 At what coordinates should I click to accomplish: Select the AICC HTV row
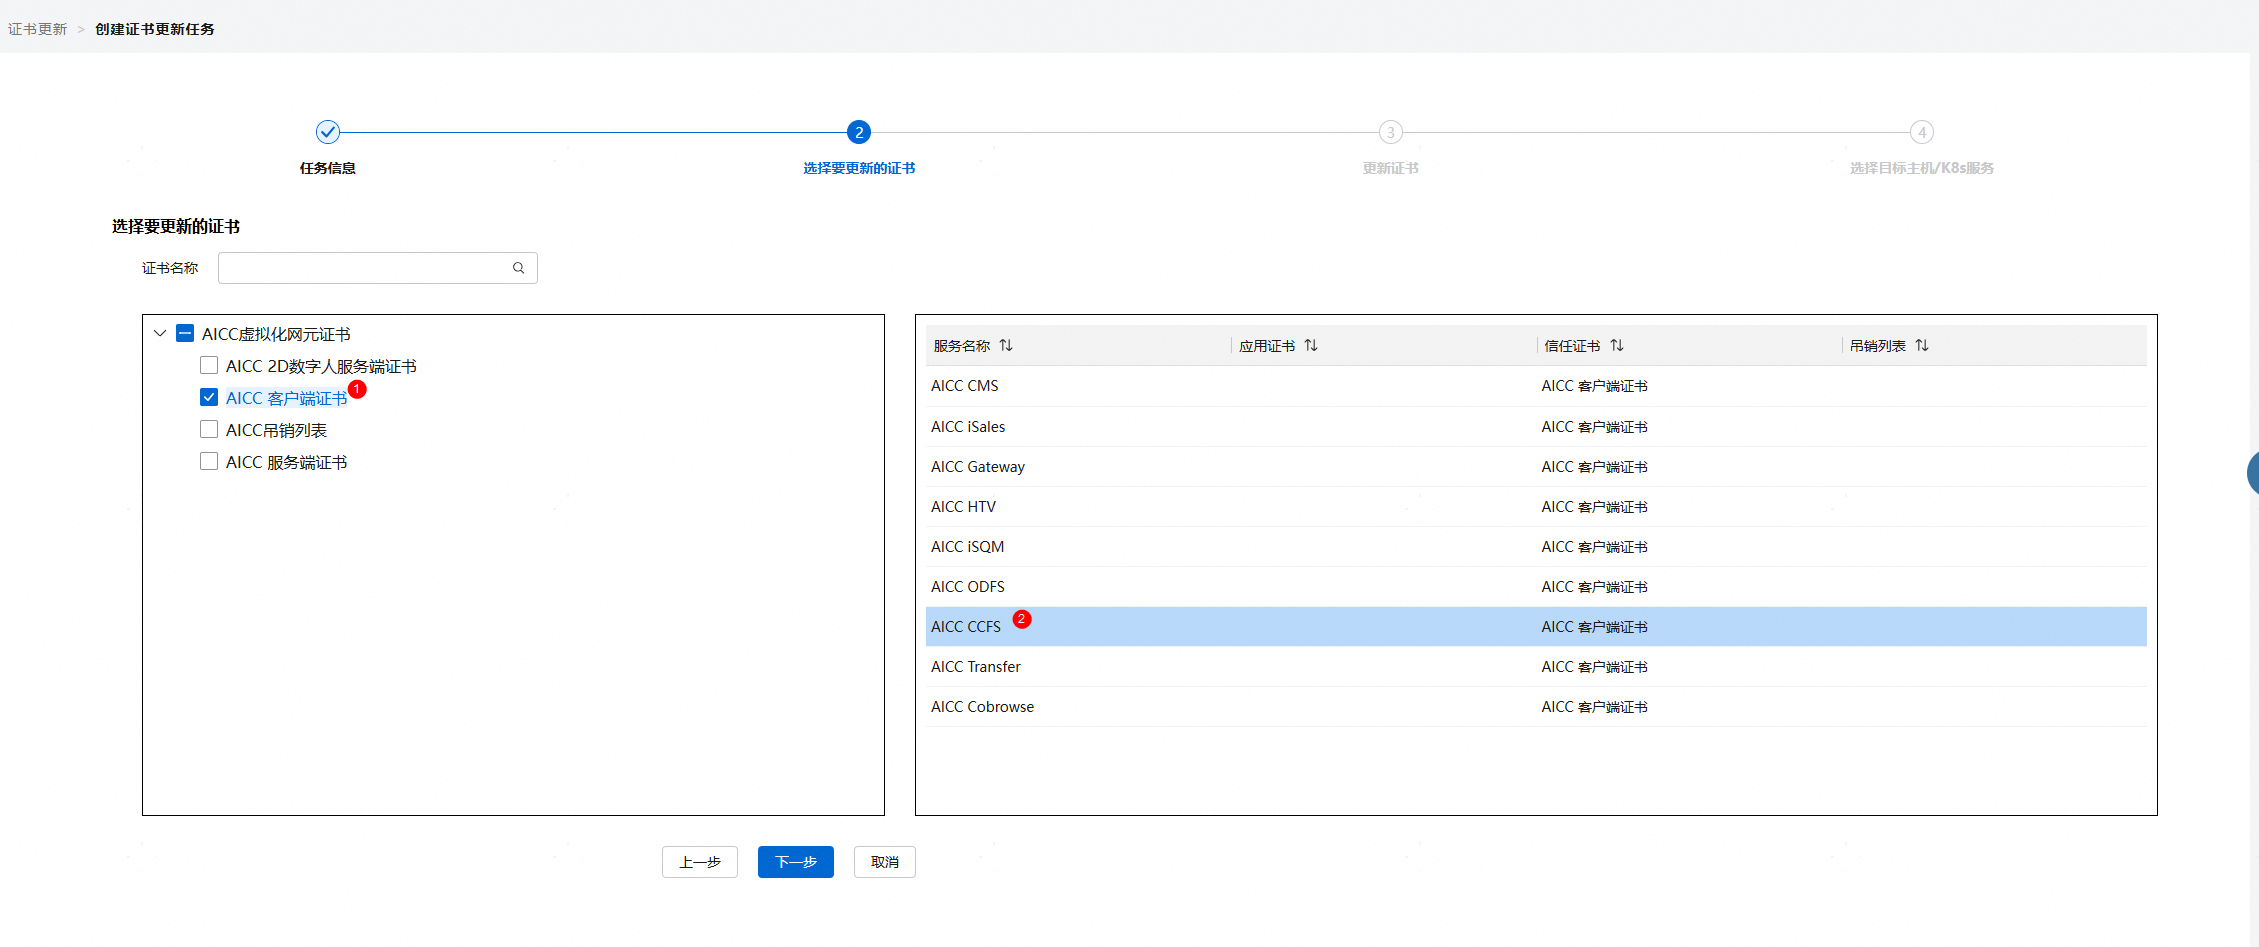[1536, 507]
